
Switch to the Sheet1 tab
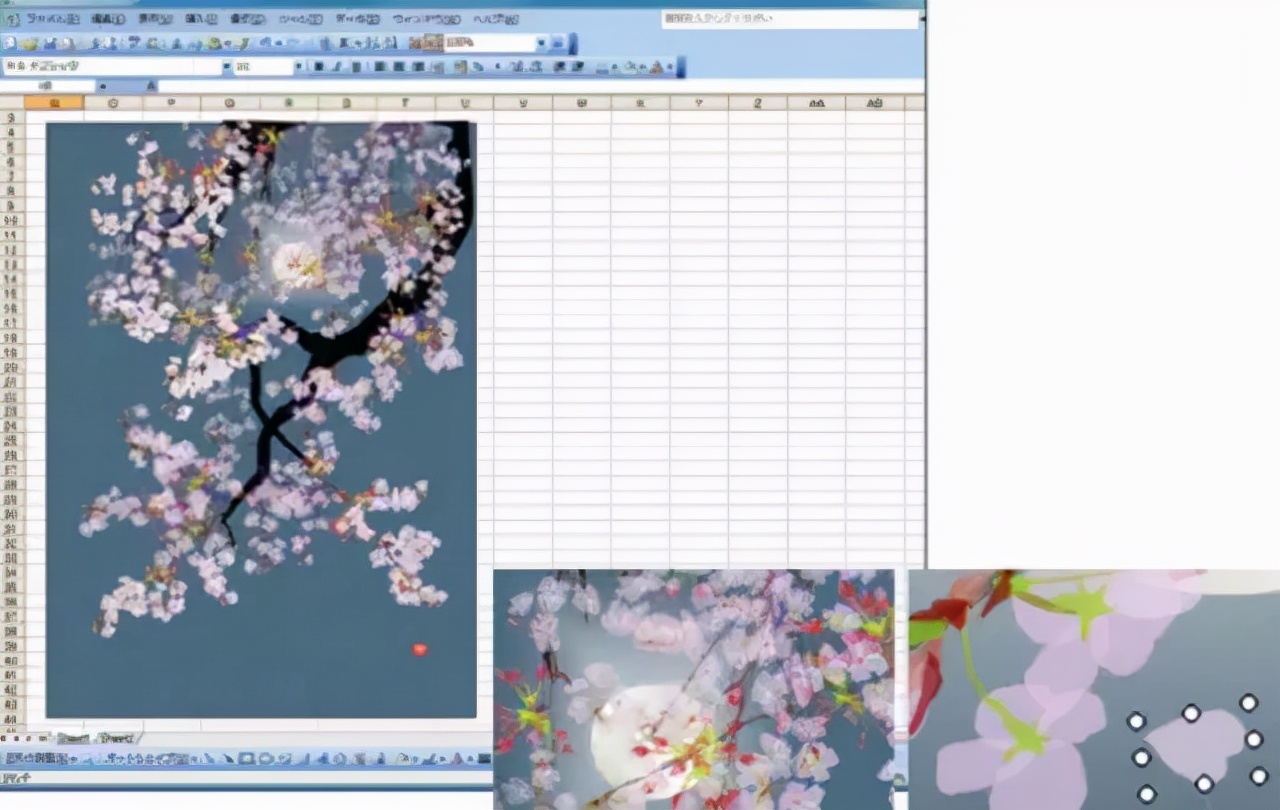pyautogui.click(x=73, y=738)
